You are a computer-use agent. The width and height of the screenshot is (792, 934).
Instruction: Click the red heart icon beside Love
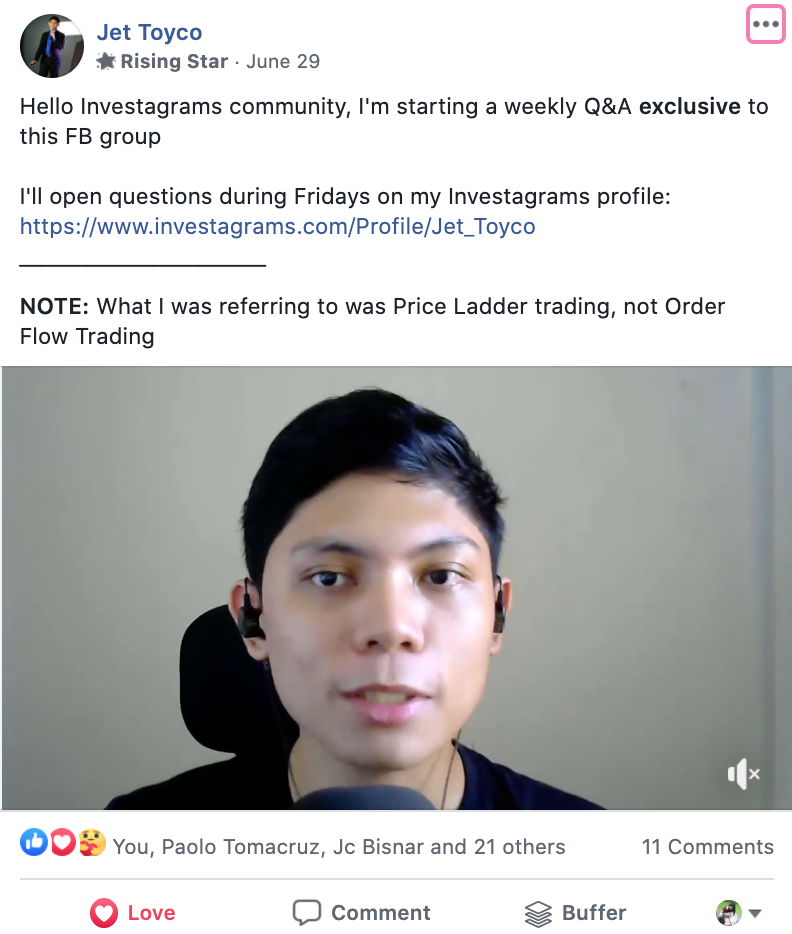click(104, 913)
